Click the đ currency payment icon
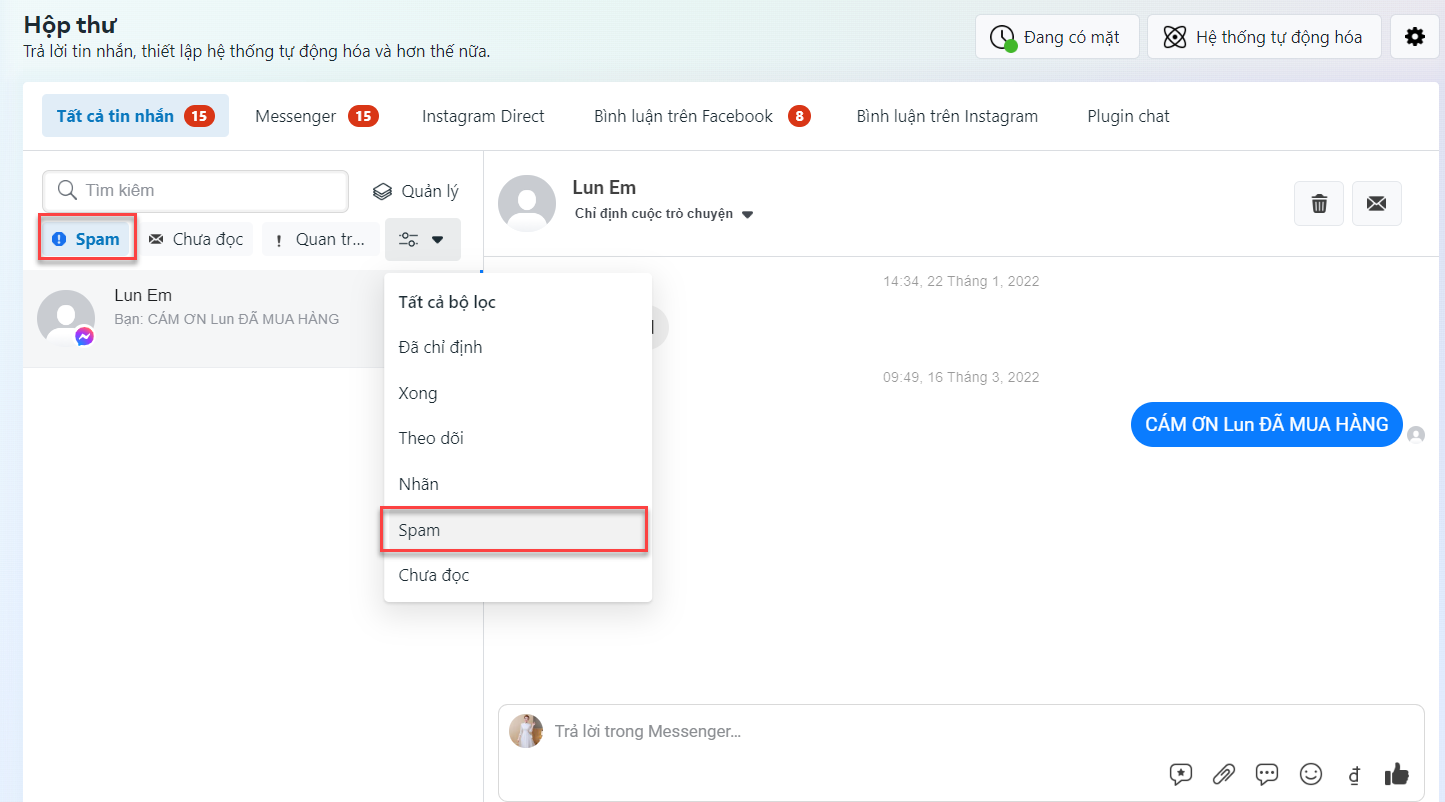 click(1354, 774)
